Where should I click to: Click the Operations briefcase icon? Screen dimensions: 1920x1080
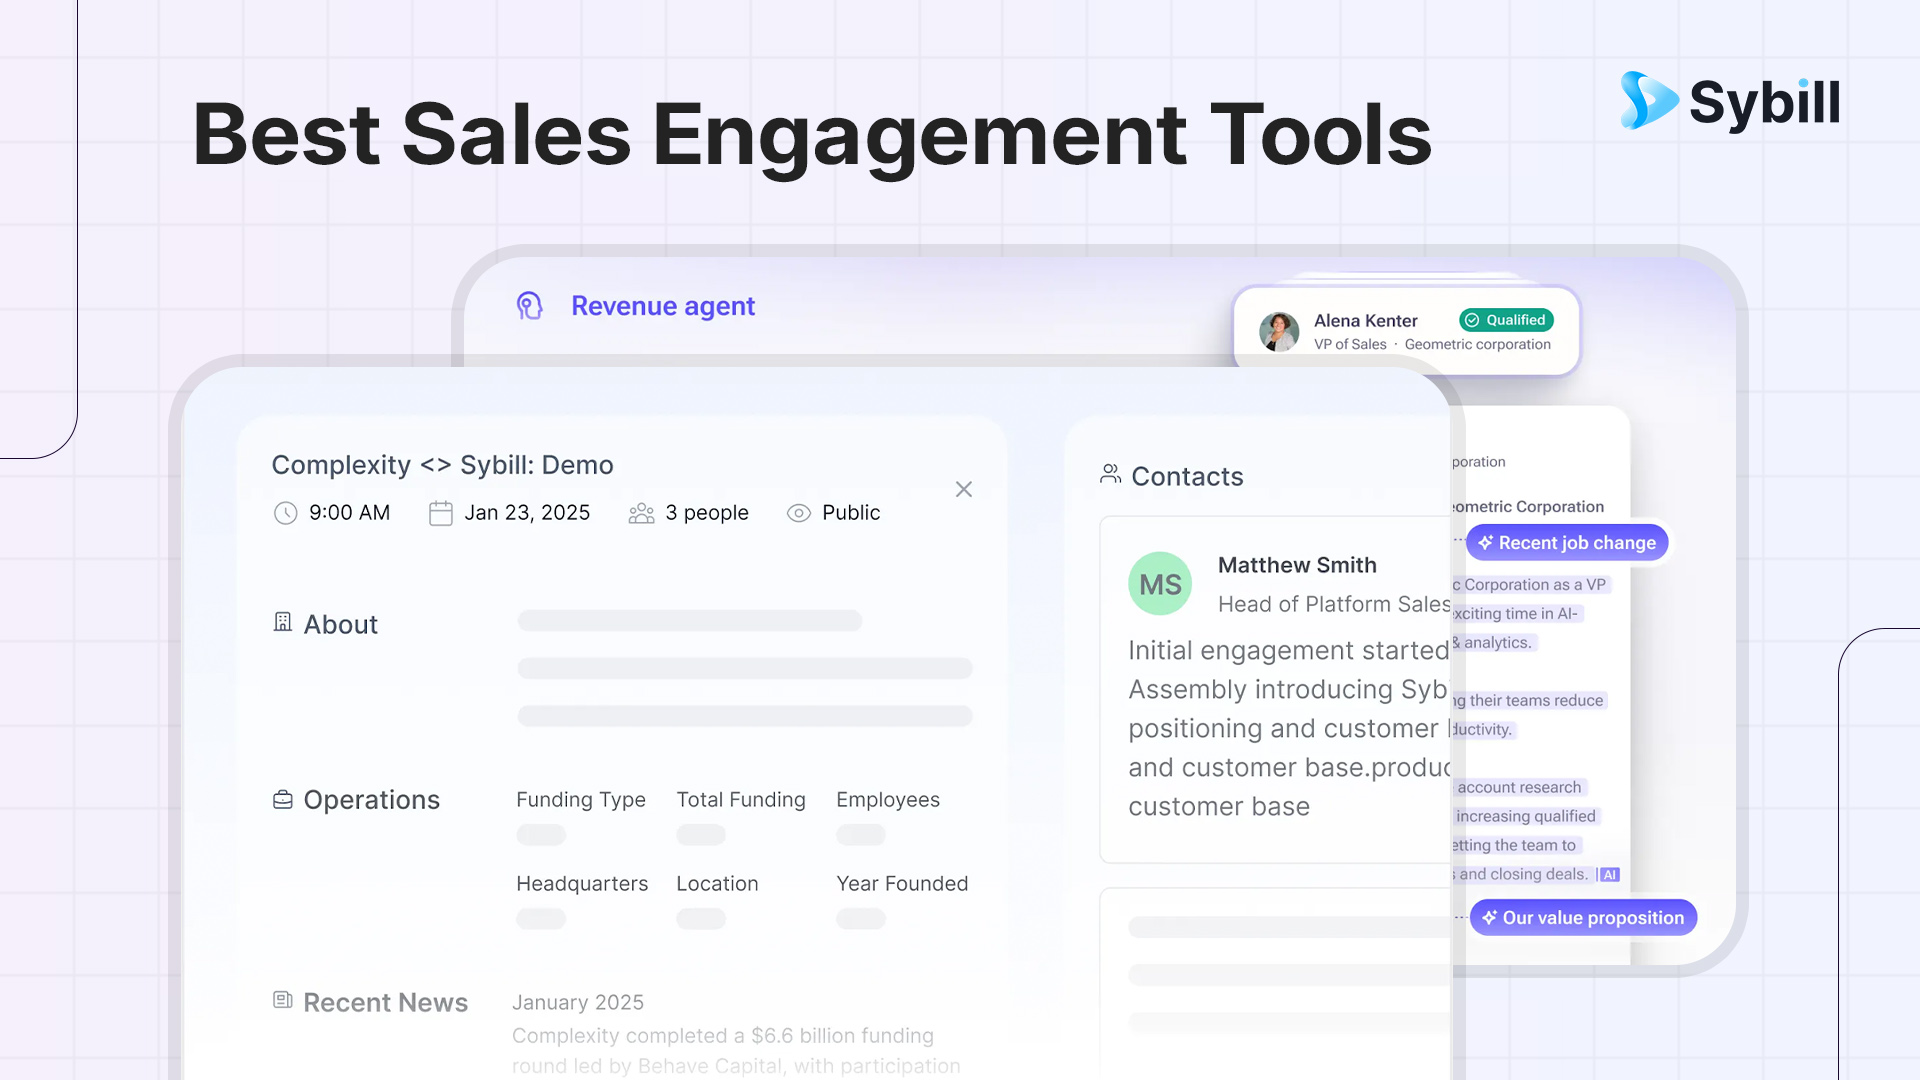(283, 800)
